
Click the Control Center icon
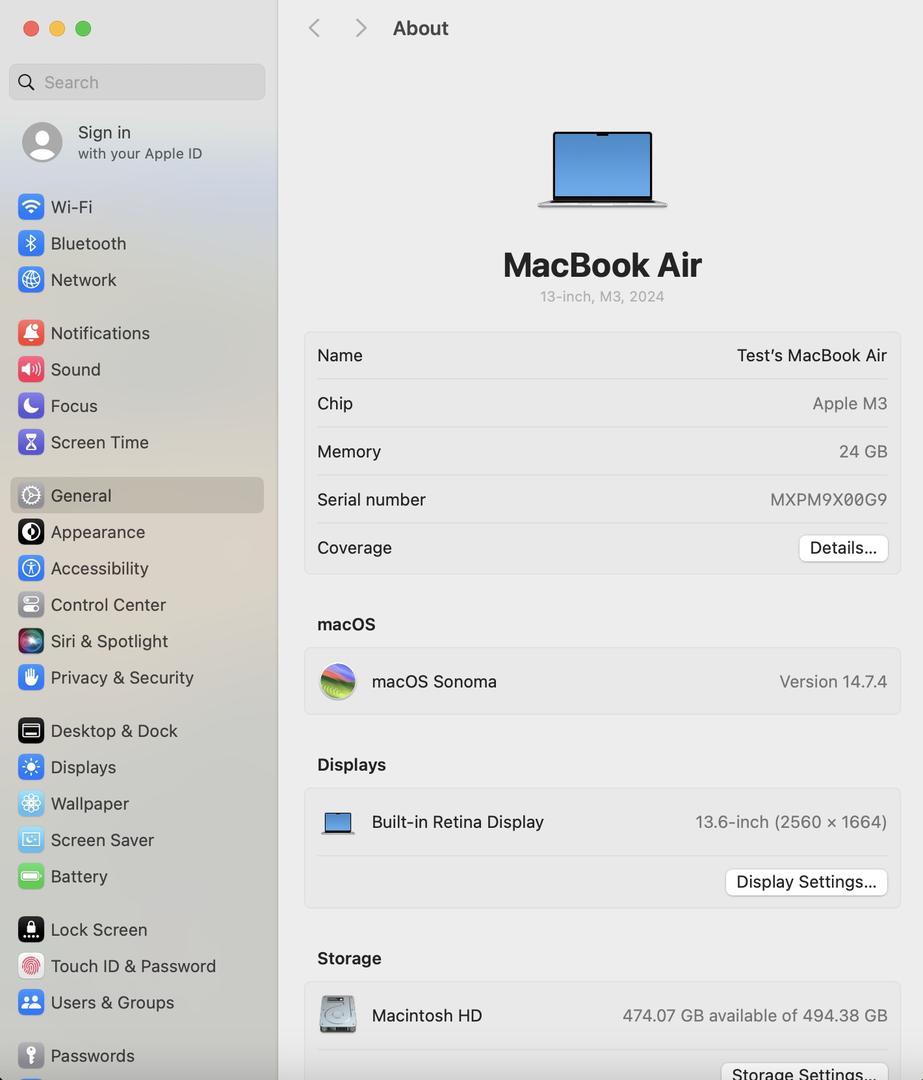(x=31, y=605)
